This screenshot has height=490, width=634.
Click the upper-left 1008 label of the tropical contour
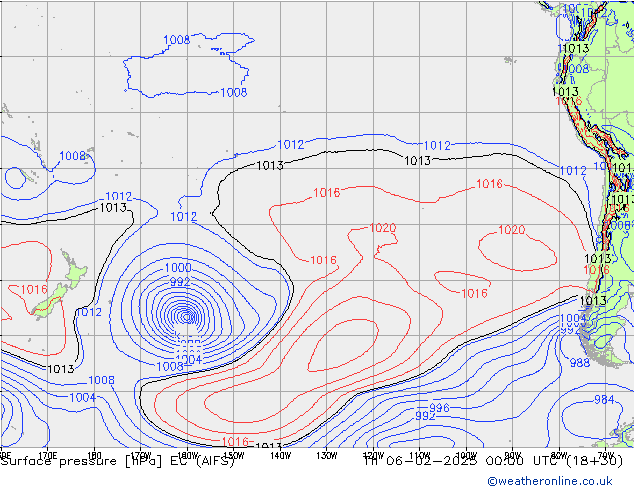(x=177, y=40)
